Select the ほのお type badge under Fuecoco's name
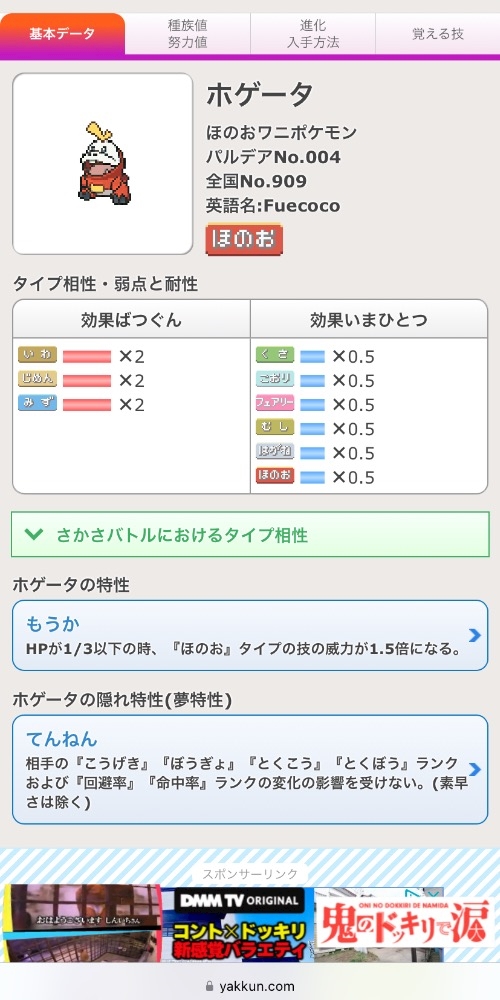The height and width of the screenshot is (1000, 500). click(244, 239)
